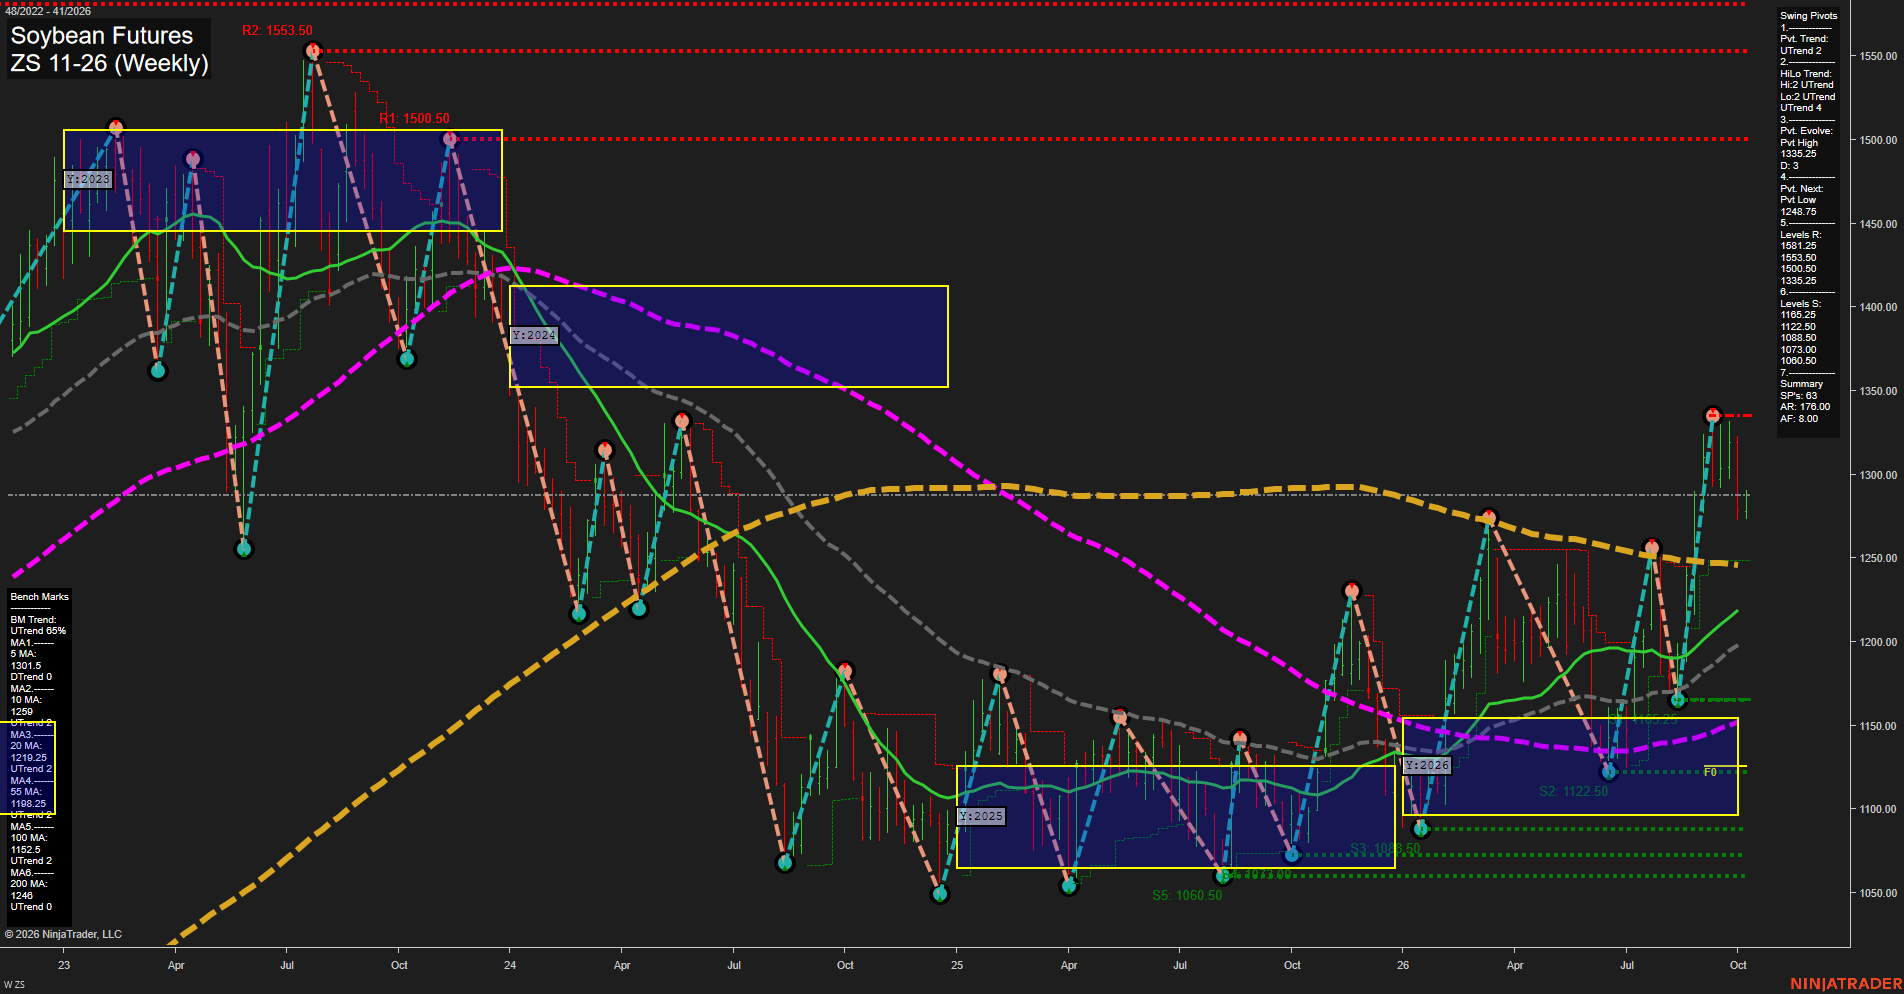Click the 1350.00 price axis label
This screenshot has height=994, width=1904.
1878,391
